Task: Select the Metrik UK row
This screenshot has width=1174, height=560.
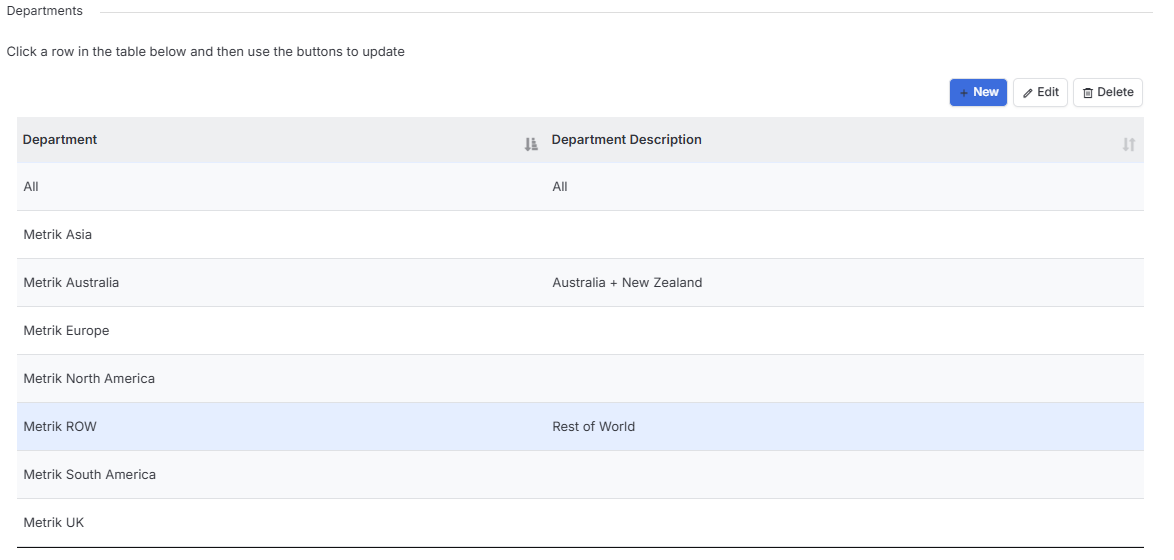Action: point(580,523)
